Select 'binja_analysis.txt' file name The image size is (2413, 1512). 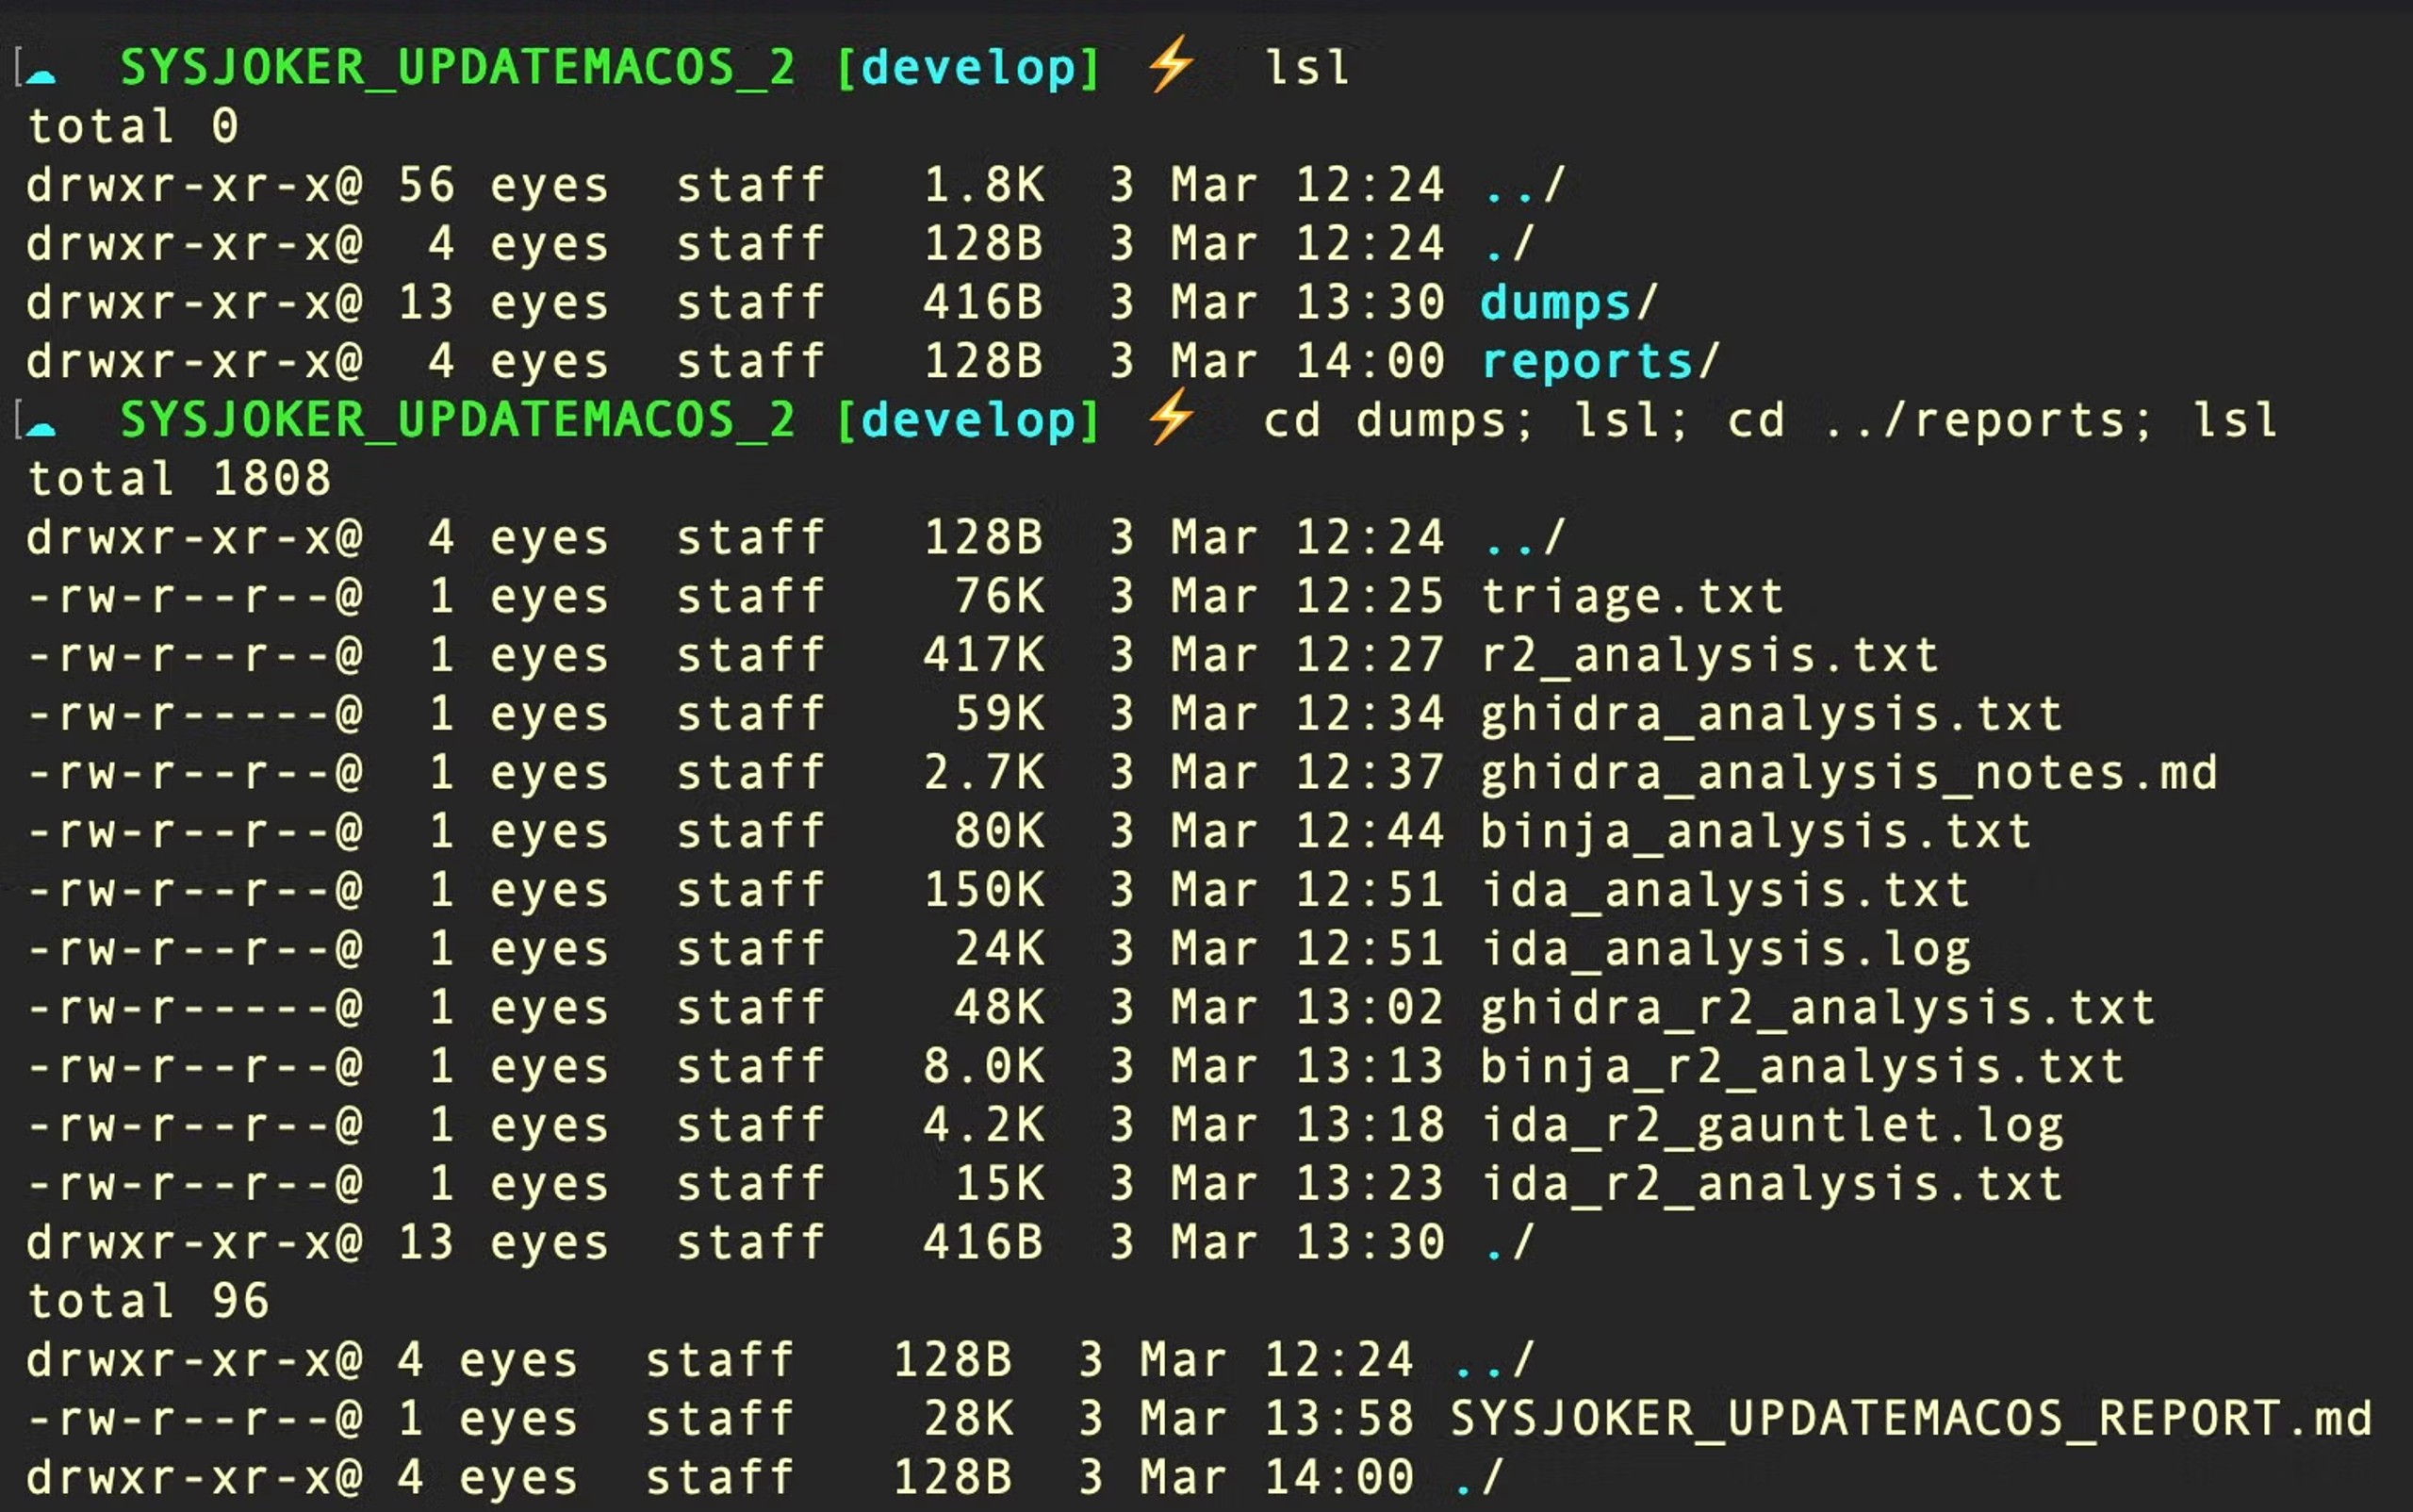click(x=1756, y=832)
